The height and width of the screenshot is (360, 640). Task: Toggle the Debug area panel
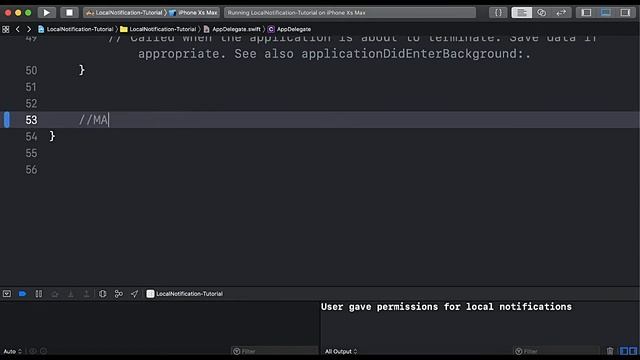click(606, 13)
